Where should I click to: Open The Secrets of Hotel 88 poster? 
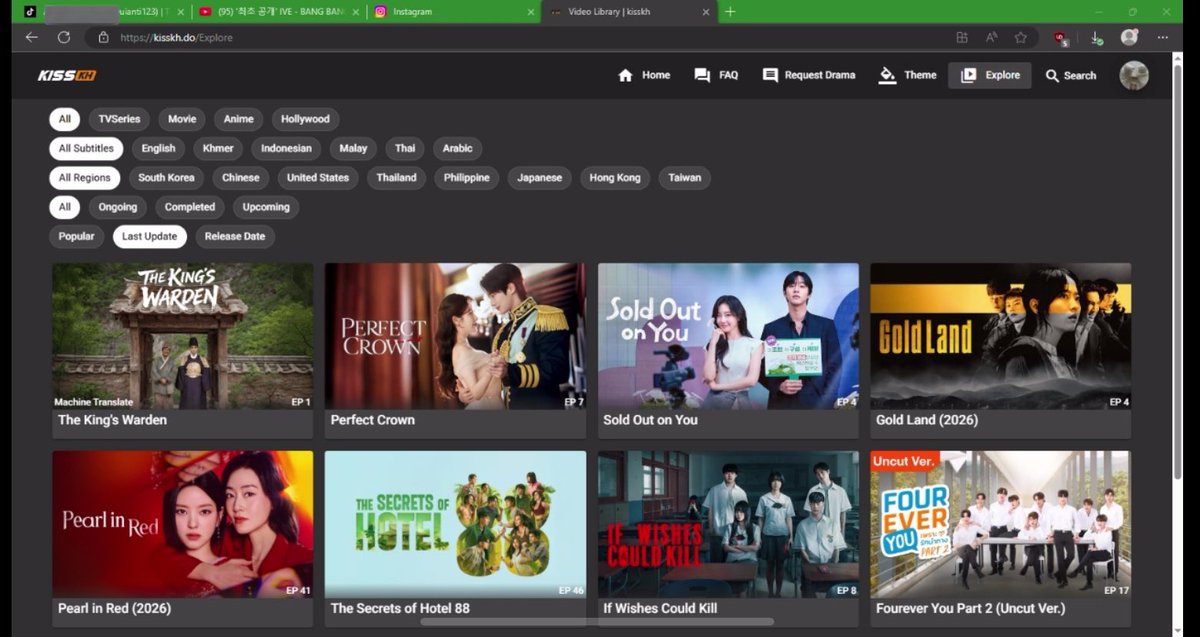[x=455, y=524]
